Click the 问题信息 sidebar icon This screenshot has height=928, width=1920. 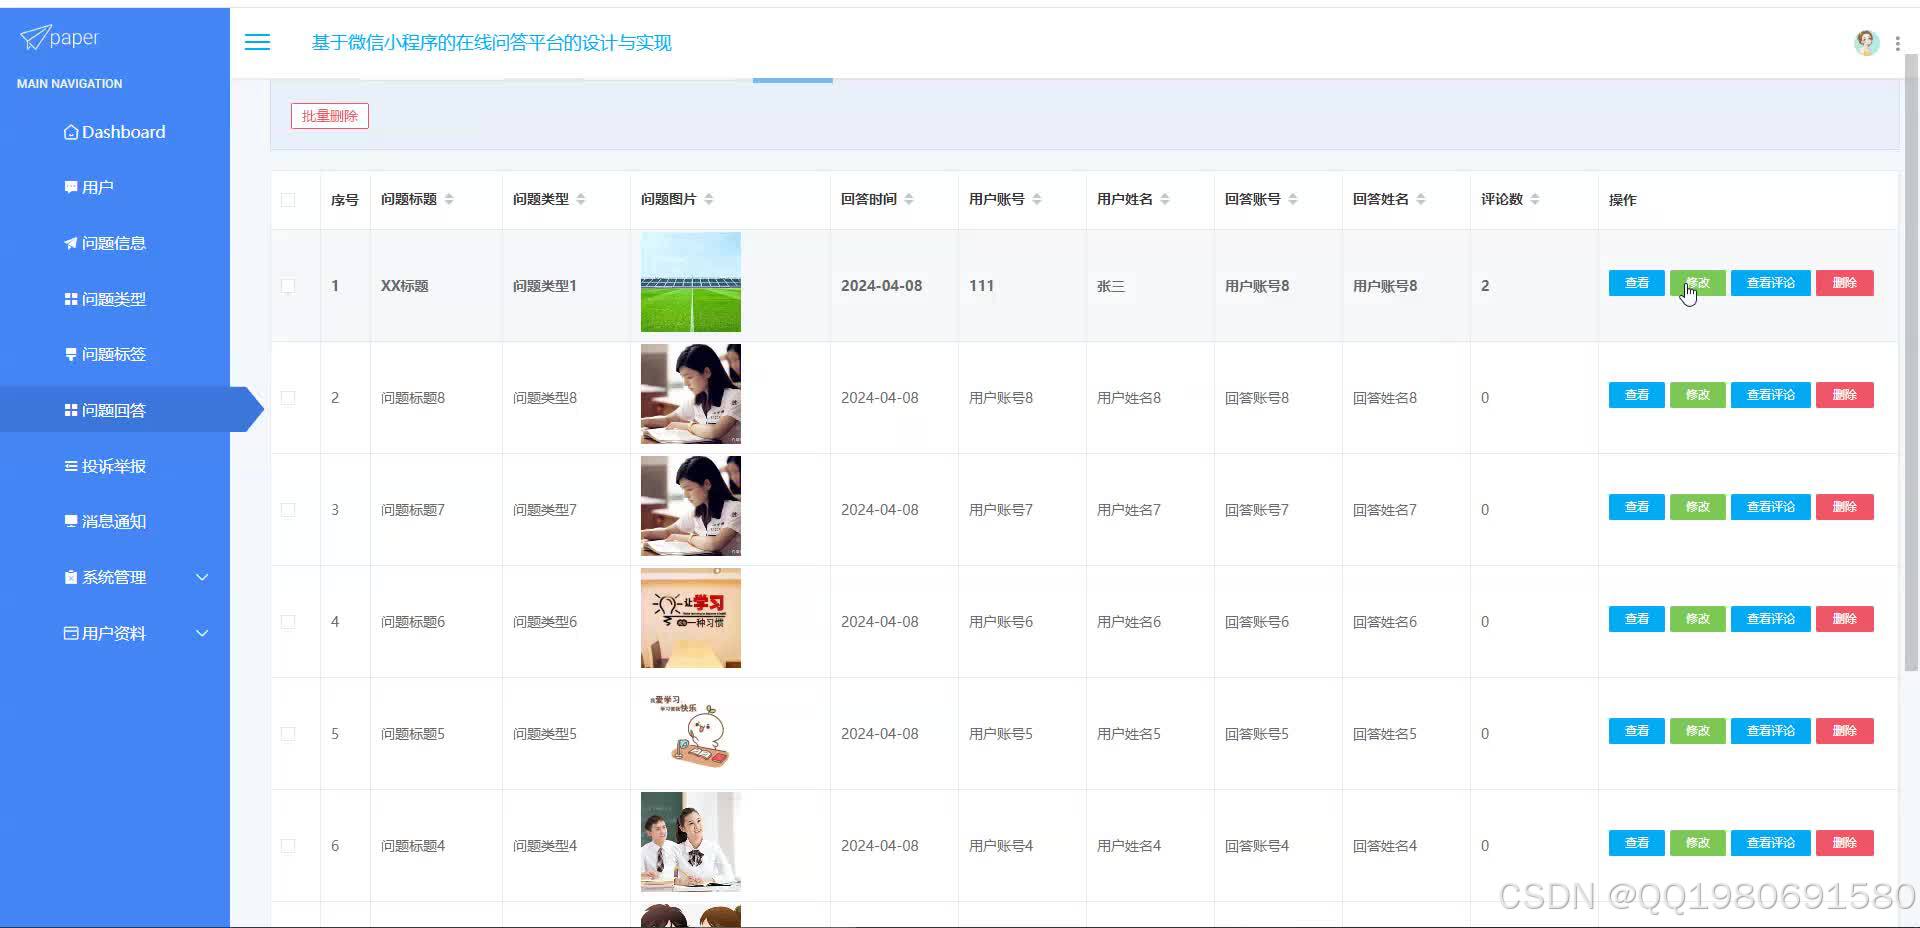coord(71,243)
